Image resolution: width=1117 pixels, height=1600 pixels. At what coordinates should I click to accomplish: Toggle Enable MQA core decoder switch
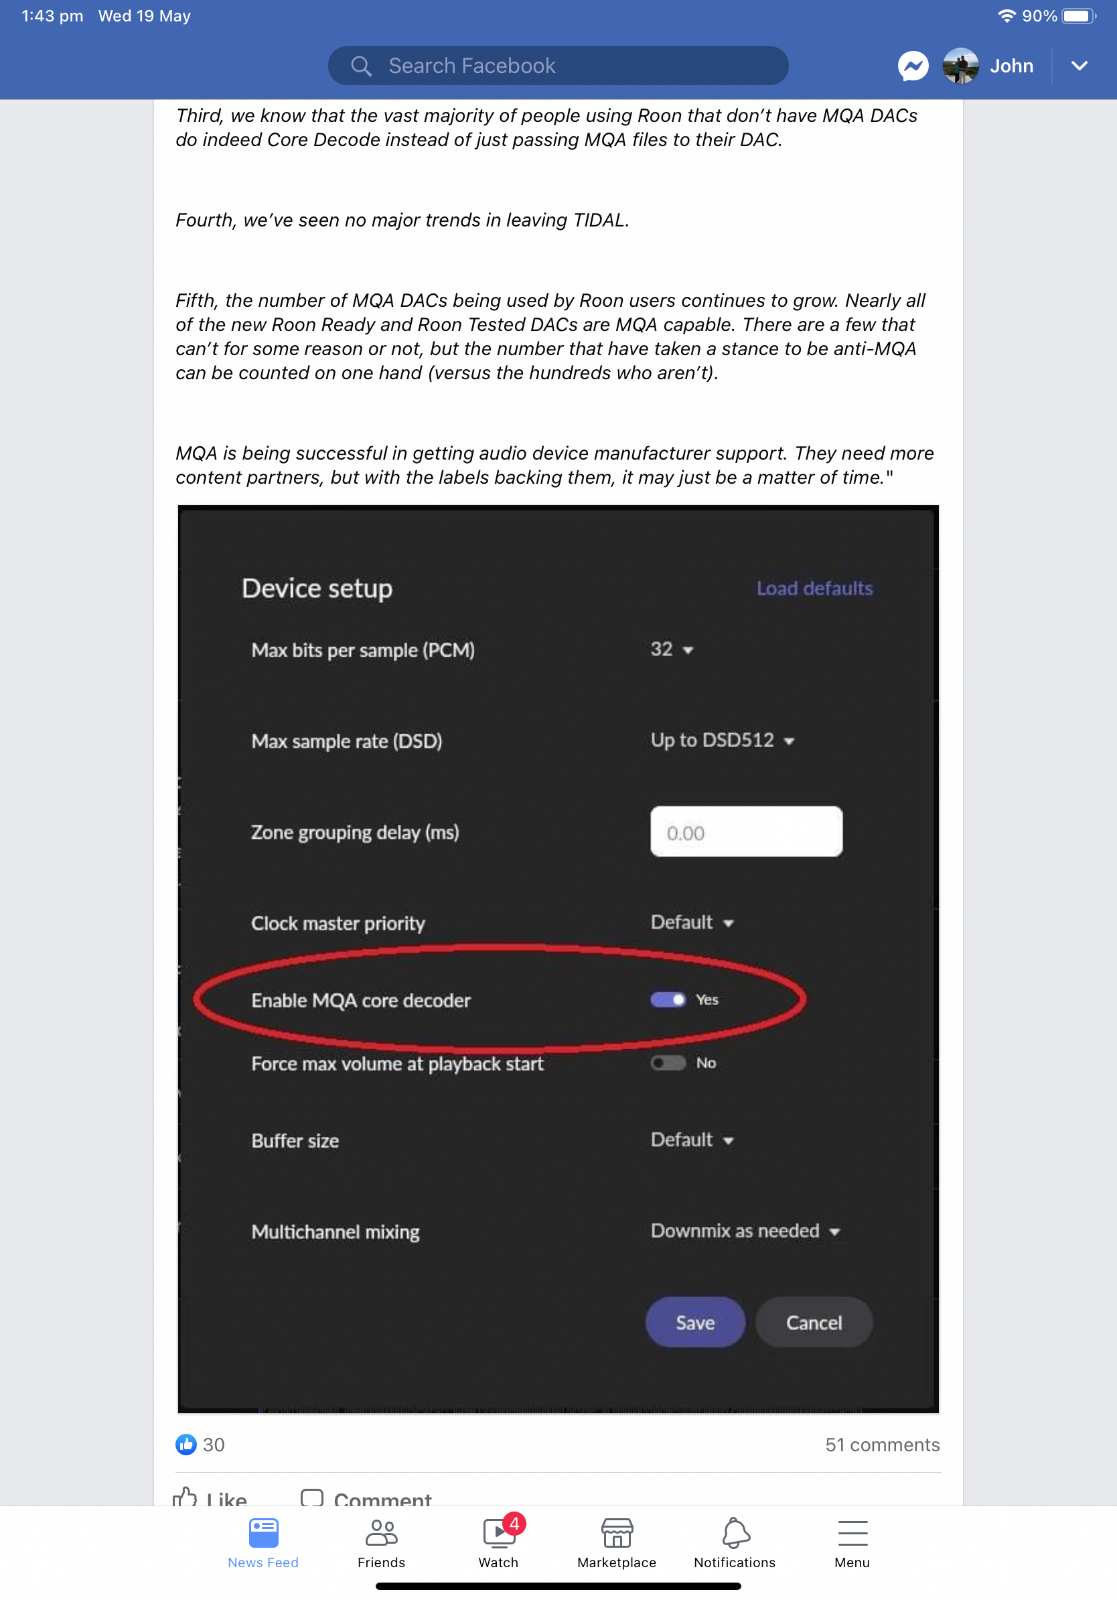pos(668,1000)
